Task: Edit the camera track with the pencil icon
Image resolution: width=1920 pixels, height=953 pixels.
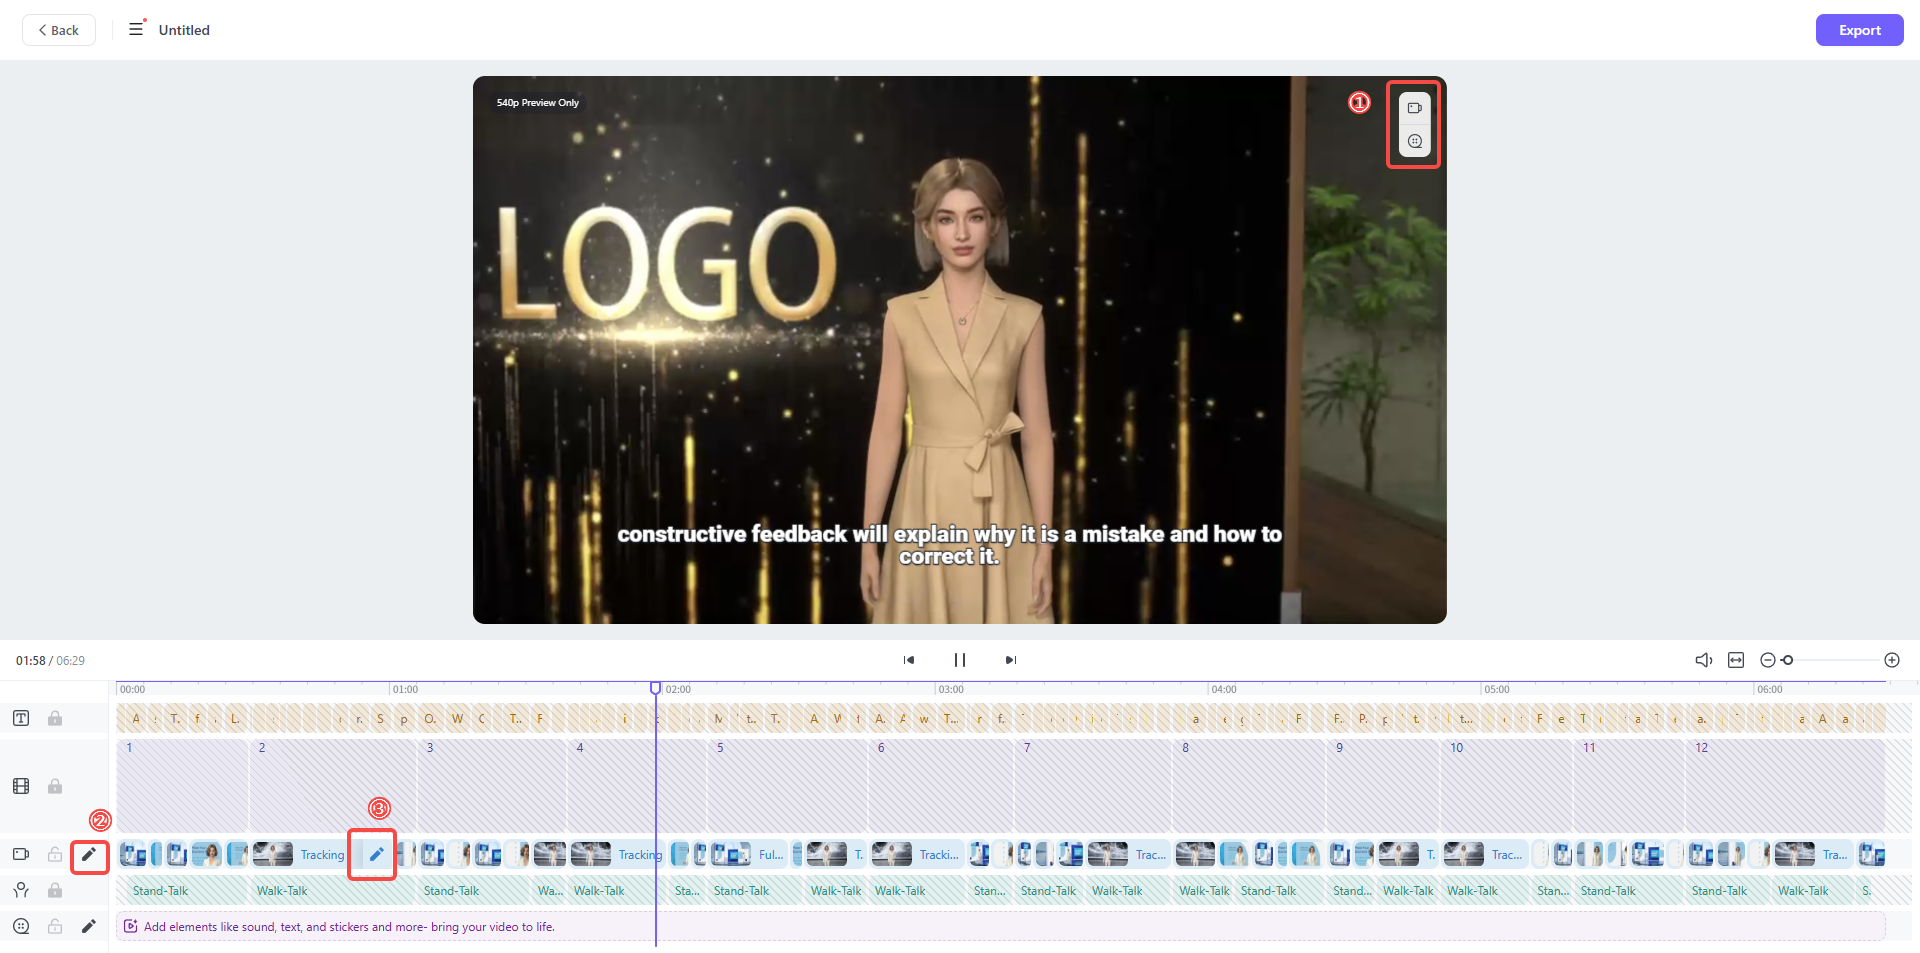Action: pyautogui.click(x=89, y=854)
